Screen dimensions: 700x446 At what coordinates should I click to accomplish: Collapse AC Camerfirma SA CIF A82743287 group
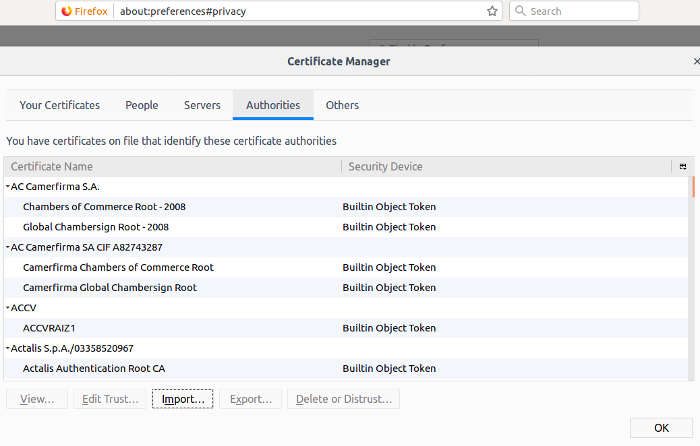[8, 247]
